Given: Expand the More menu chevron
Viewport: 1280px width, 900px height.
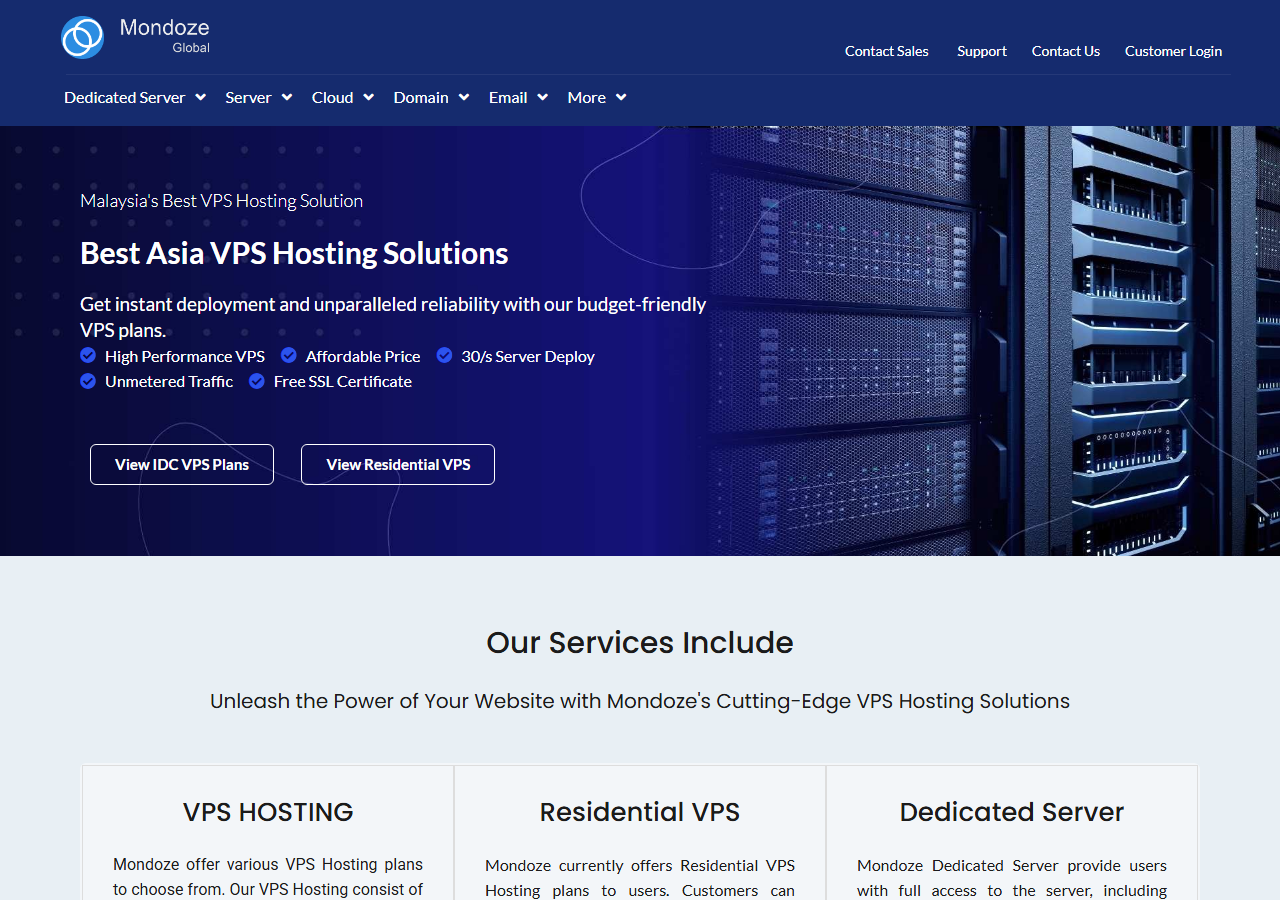Looking at the screenshot, I should [x=621, y=97].
